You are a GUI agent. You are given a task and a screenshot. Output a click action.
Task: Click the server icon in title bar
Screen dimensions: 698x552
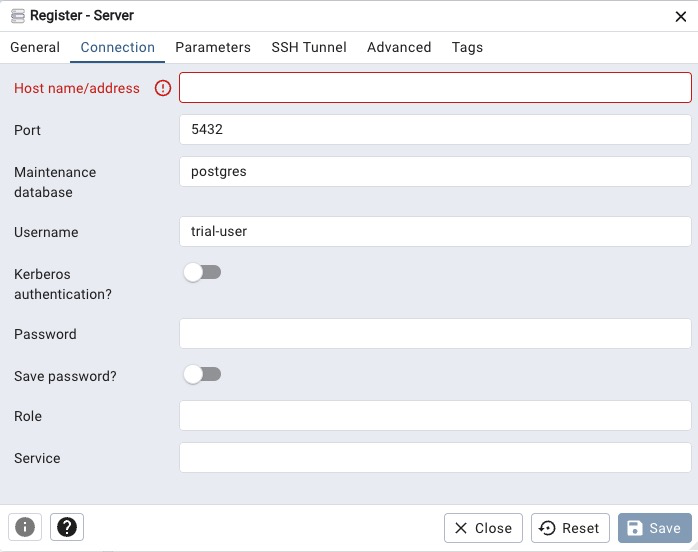click(17, 16)
